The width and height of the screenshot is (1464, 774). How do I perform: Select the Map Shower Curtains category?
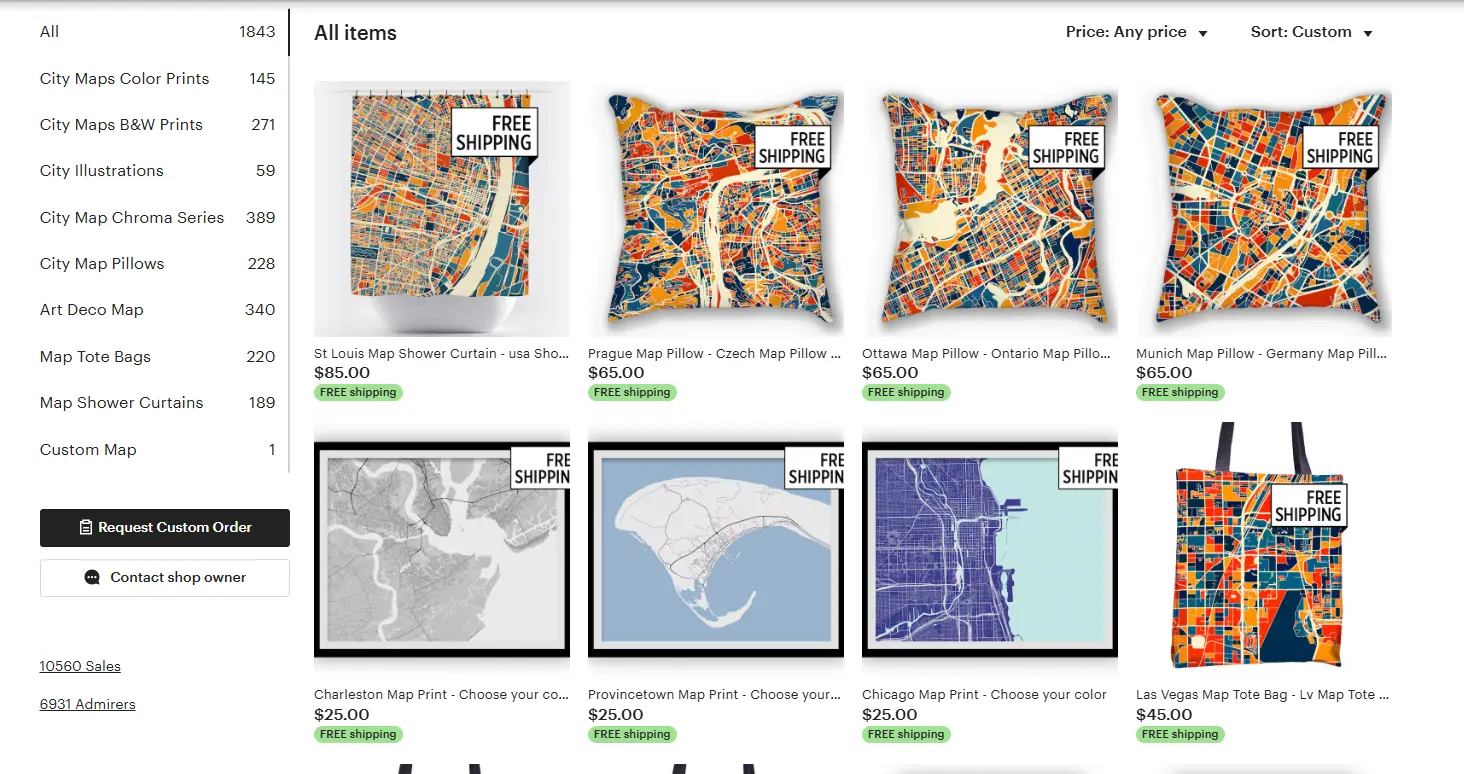[121, 402]
